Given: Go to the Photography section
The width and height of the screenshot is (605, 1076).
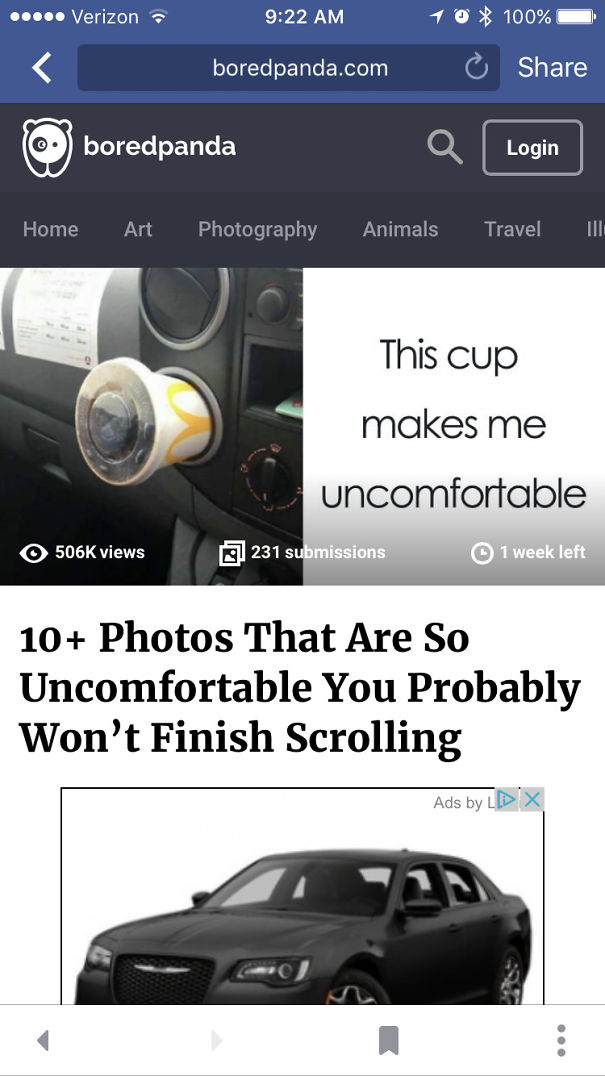Looking at the screenshot, I should pyautogui.click(x=258, y=229).
